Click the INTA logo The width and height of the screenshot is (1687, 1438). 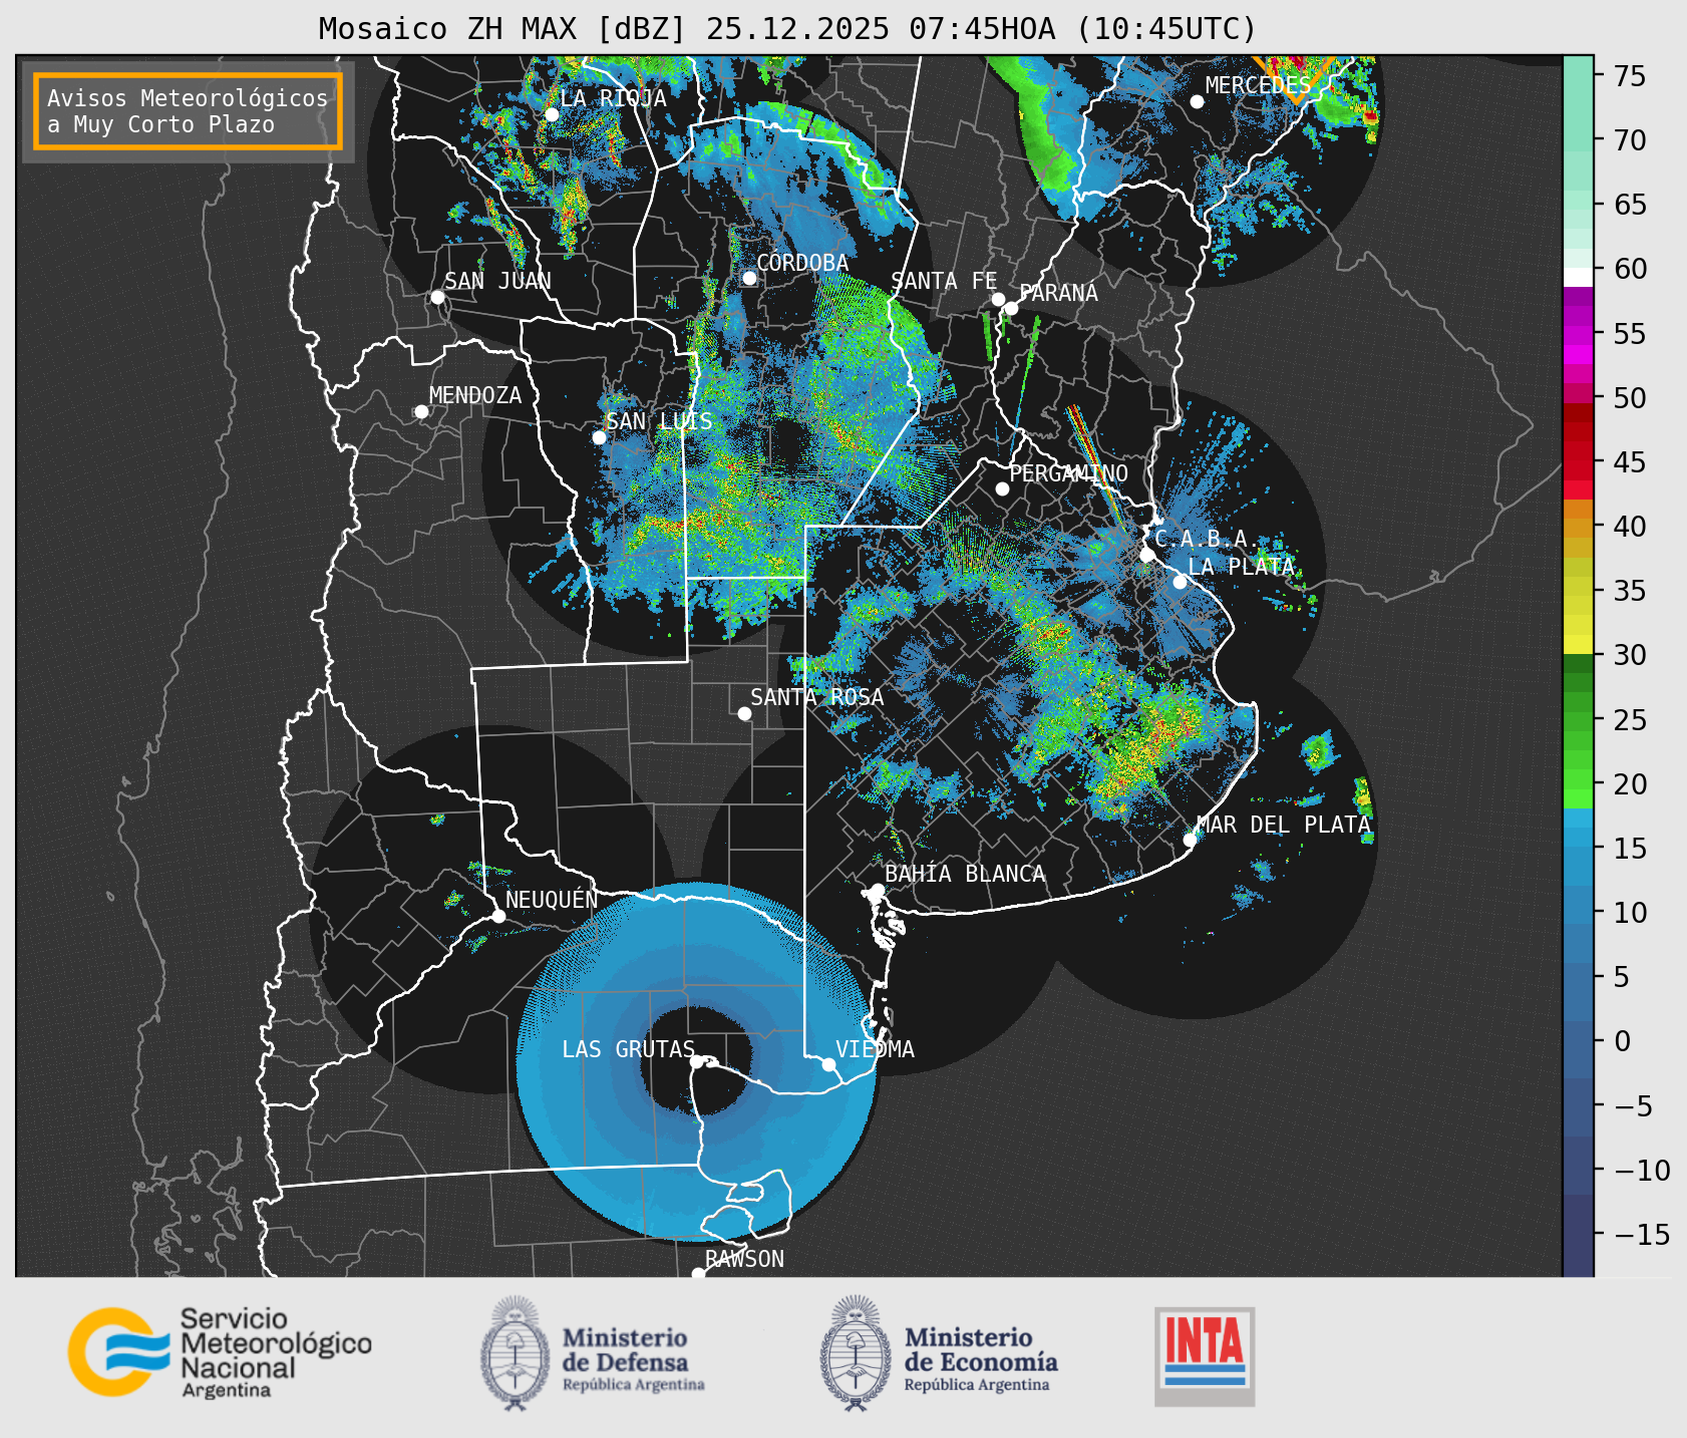[x=1204, y=1356]
